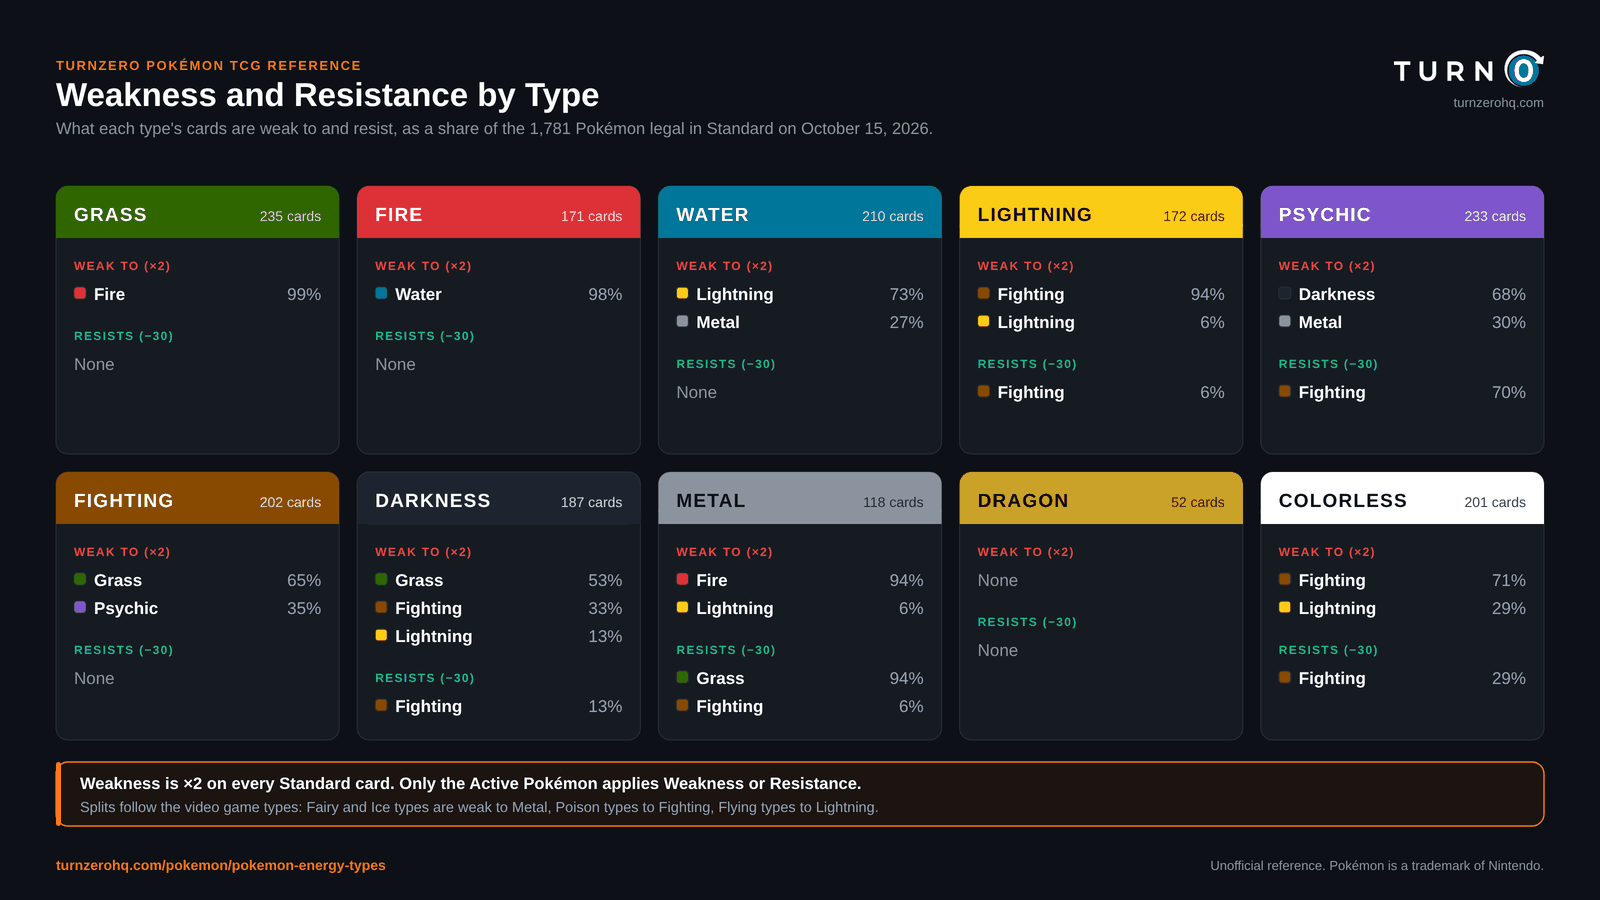
Task: Click the Colorless card header
Action: pos(1402,498)
